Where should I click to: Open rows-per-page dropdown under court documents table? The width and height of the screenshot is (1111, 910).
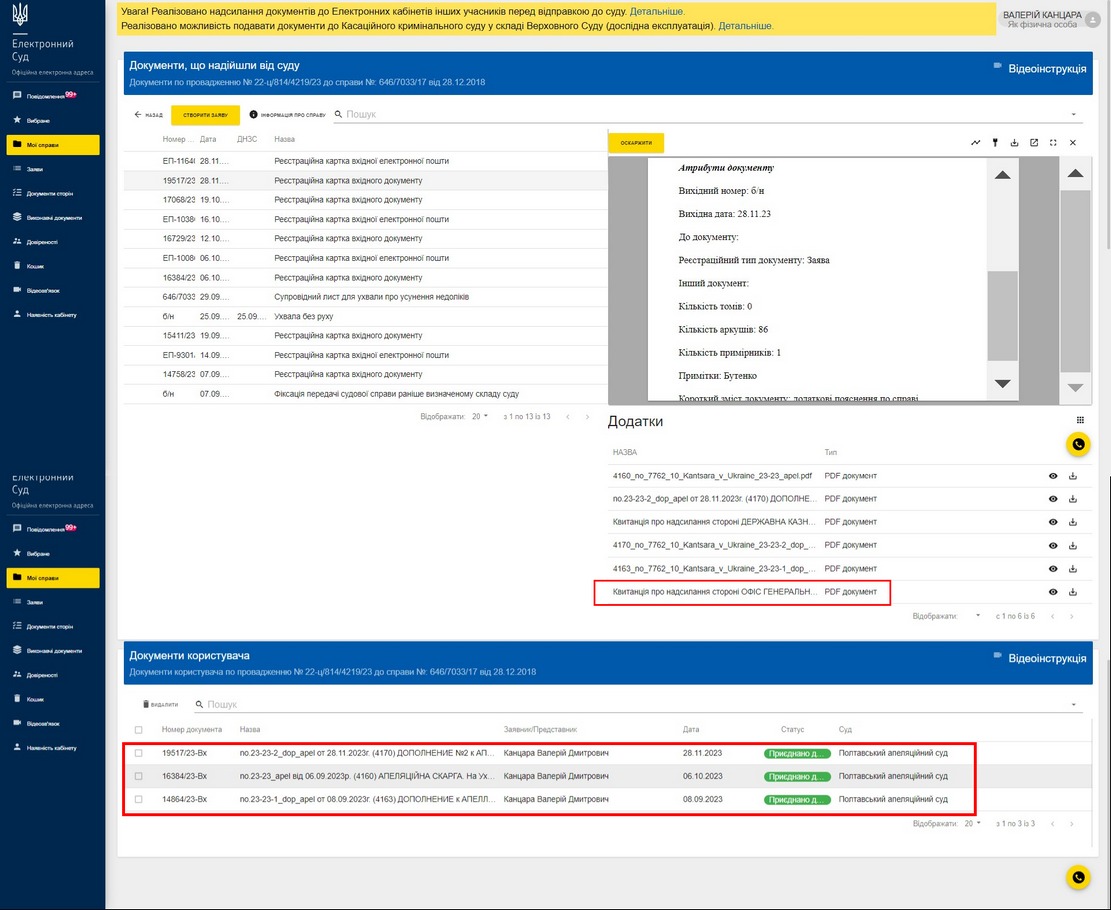point(480,417)
